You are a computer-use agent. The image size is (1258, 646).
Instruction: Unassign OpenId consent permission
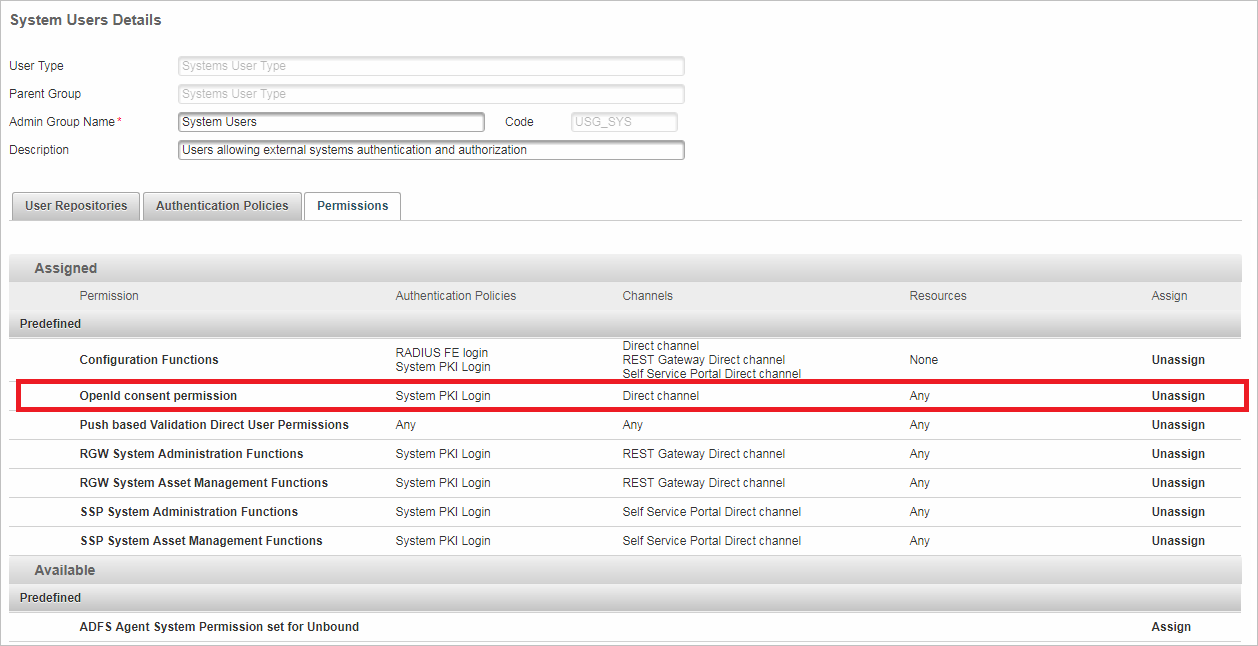pos(1177,396)
